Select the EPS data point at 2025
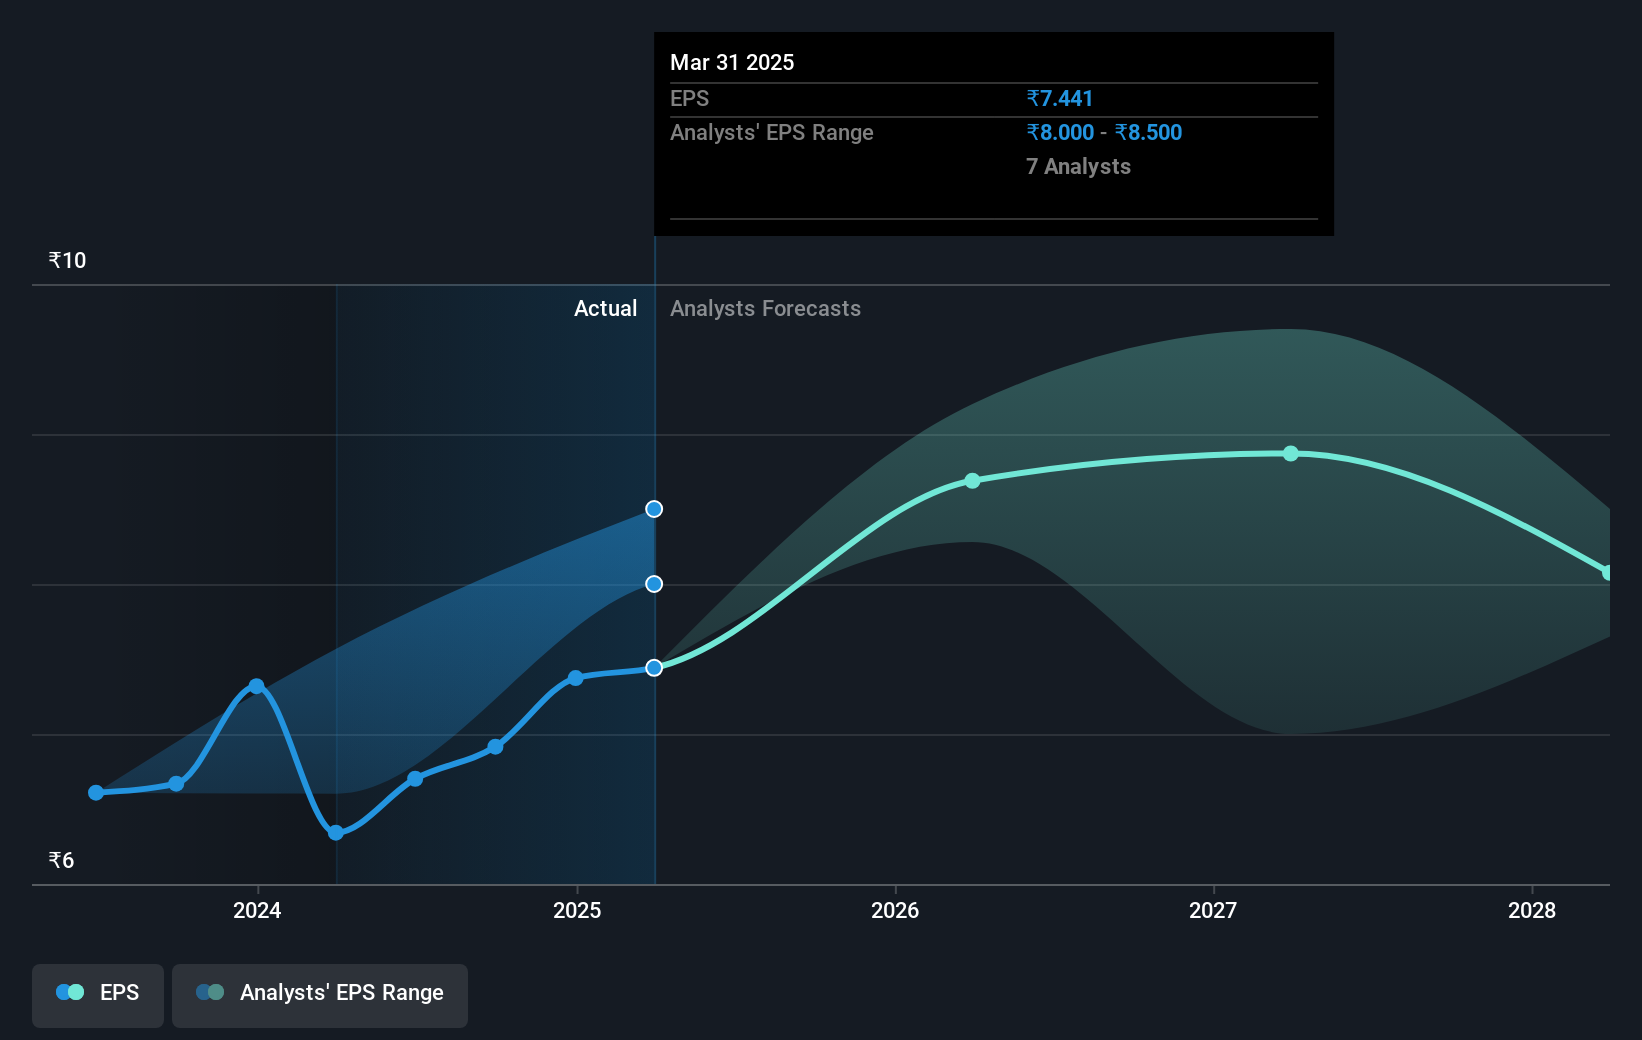This screenshot has height=1040, width=1642. coord(575,678)
